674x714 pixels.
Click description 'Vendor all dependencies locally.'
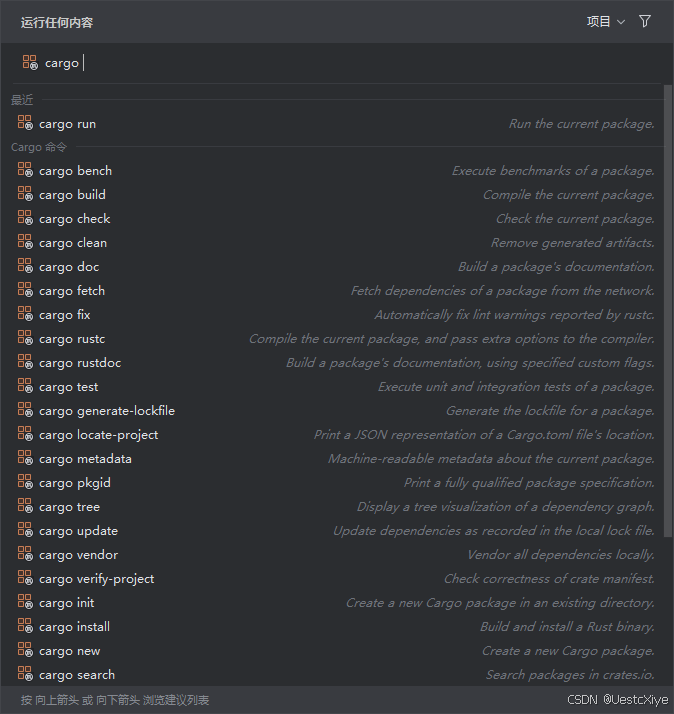click(561, 555)
